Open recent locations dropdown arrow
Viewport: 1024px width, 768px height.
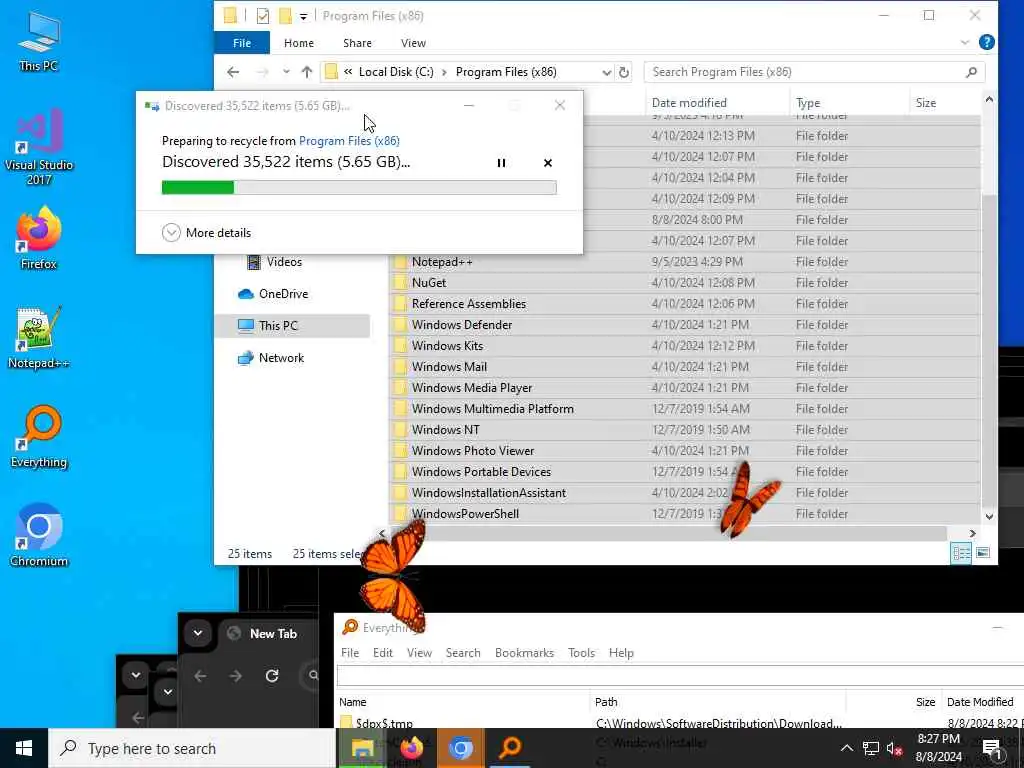(286, 72)
